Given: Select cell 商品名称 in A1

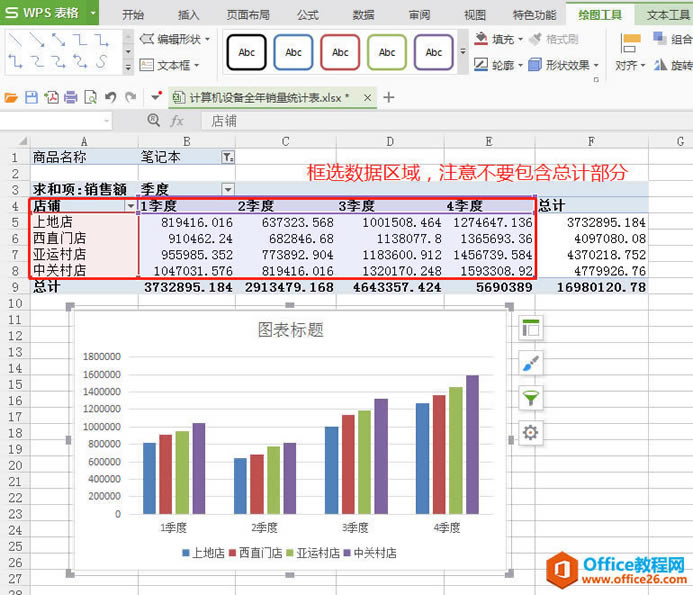Looking at the screenshot, I should click(x=84, y=157).
